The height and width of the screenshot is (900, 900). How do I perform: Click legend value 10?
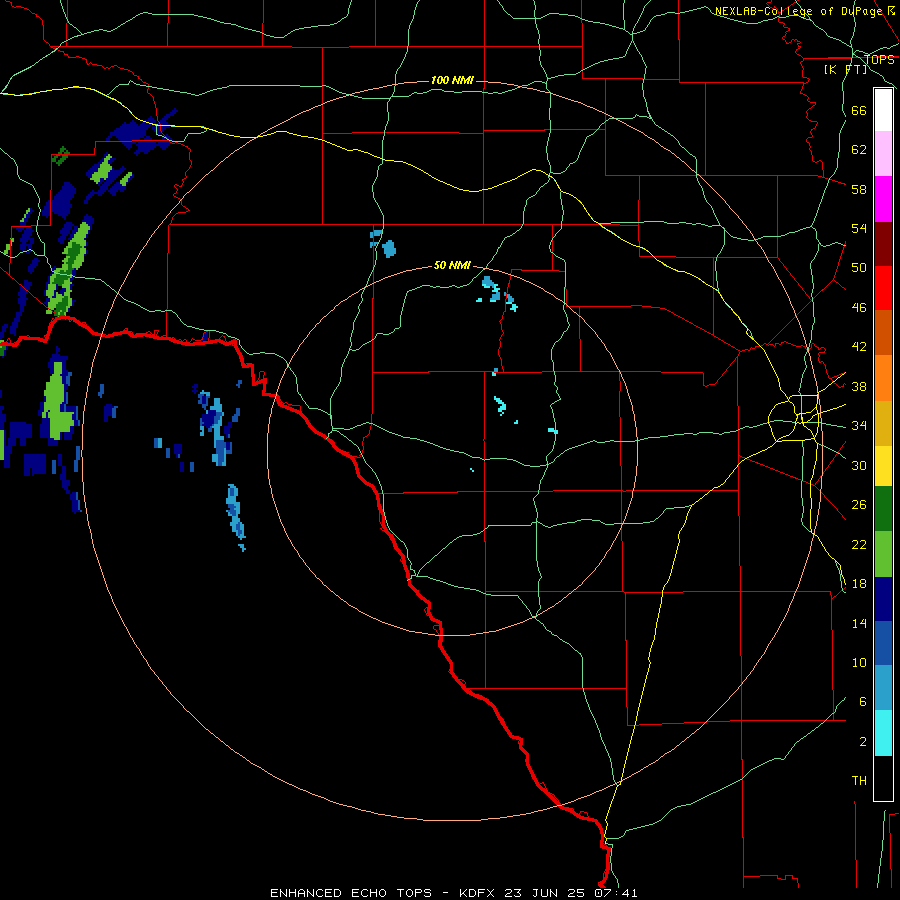point(859,663)
